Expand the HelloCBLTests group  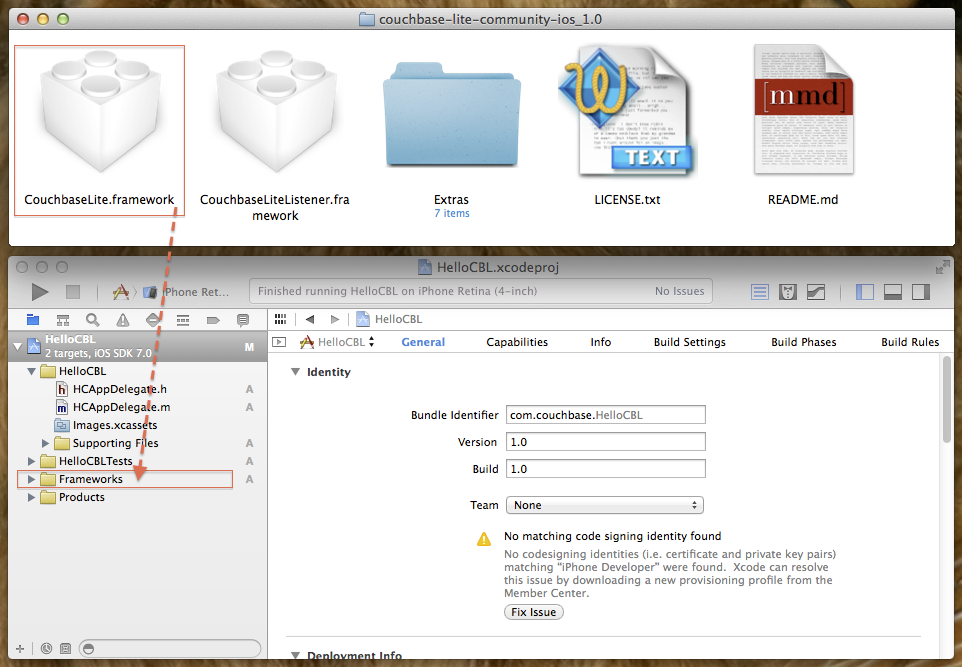(31, 461)
